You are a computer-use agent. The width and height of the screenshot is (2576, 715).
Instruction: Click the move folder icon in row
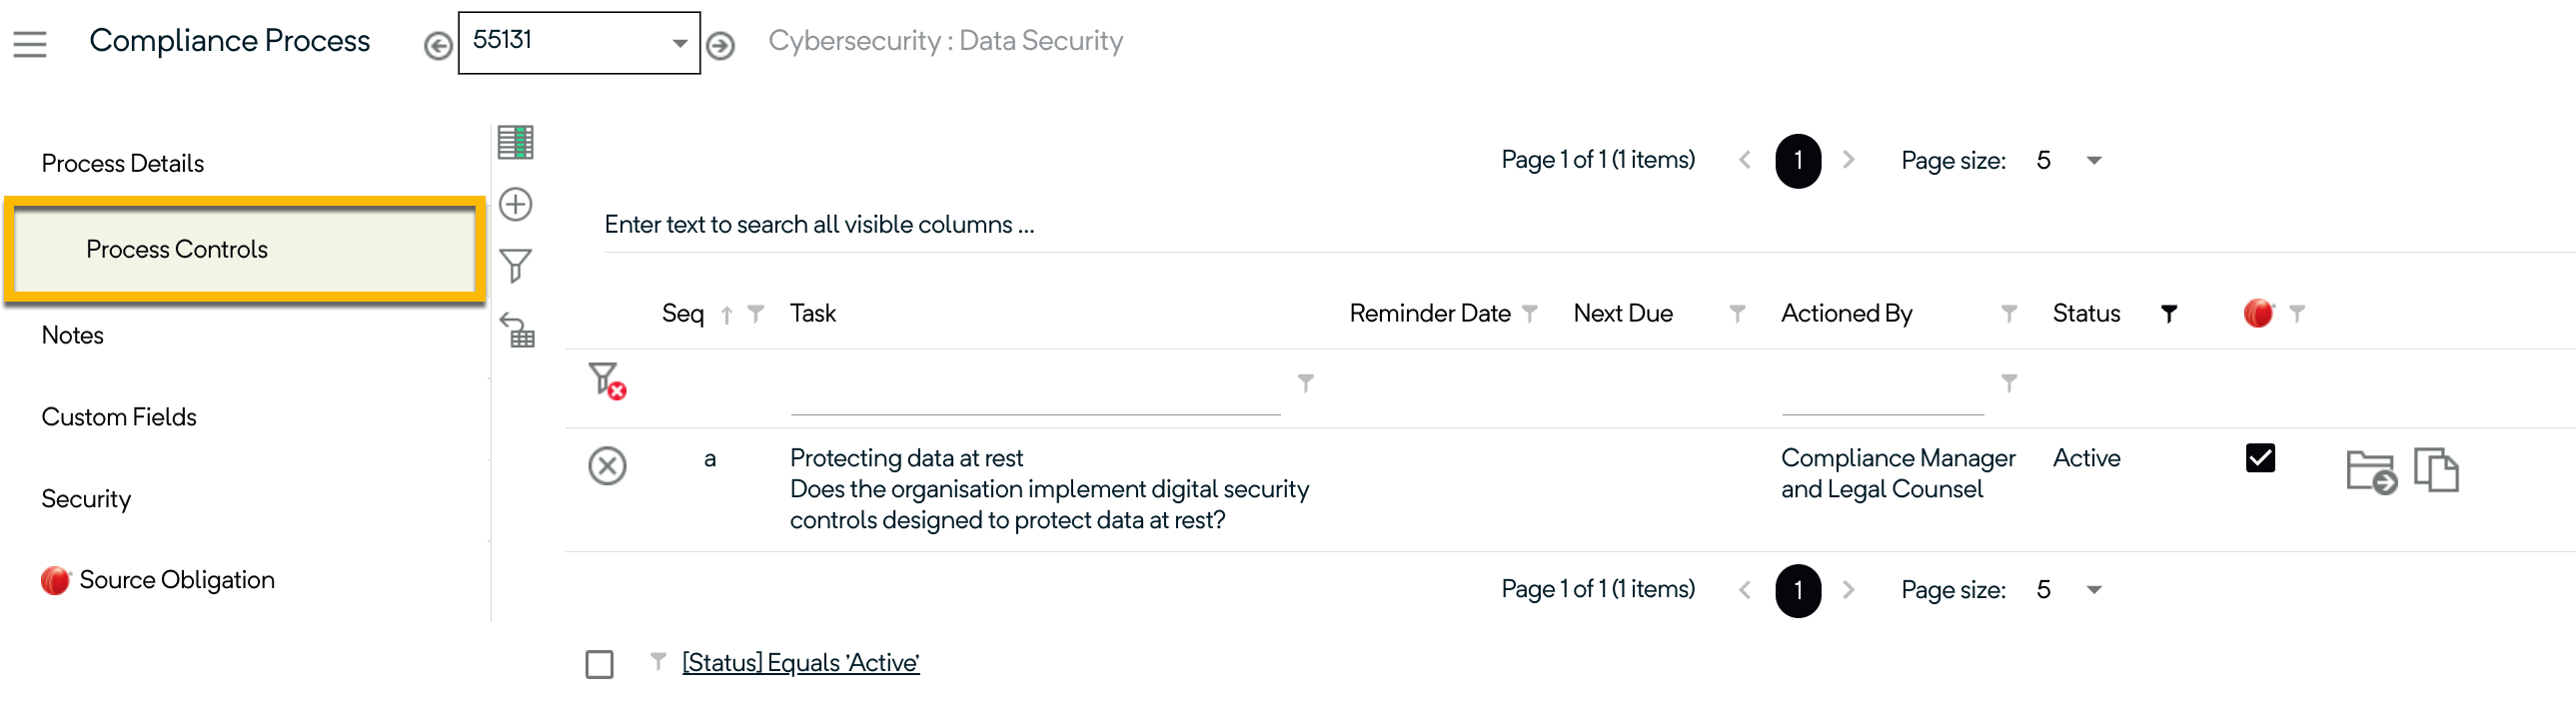[x=2370, y=472]
